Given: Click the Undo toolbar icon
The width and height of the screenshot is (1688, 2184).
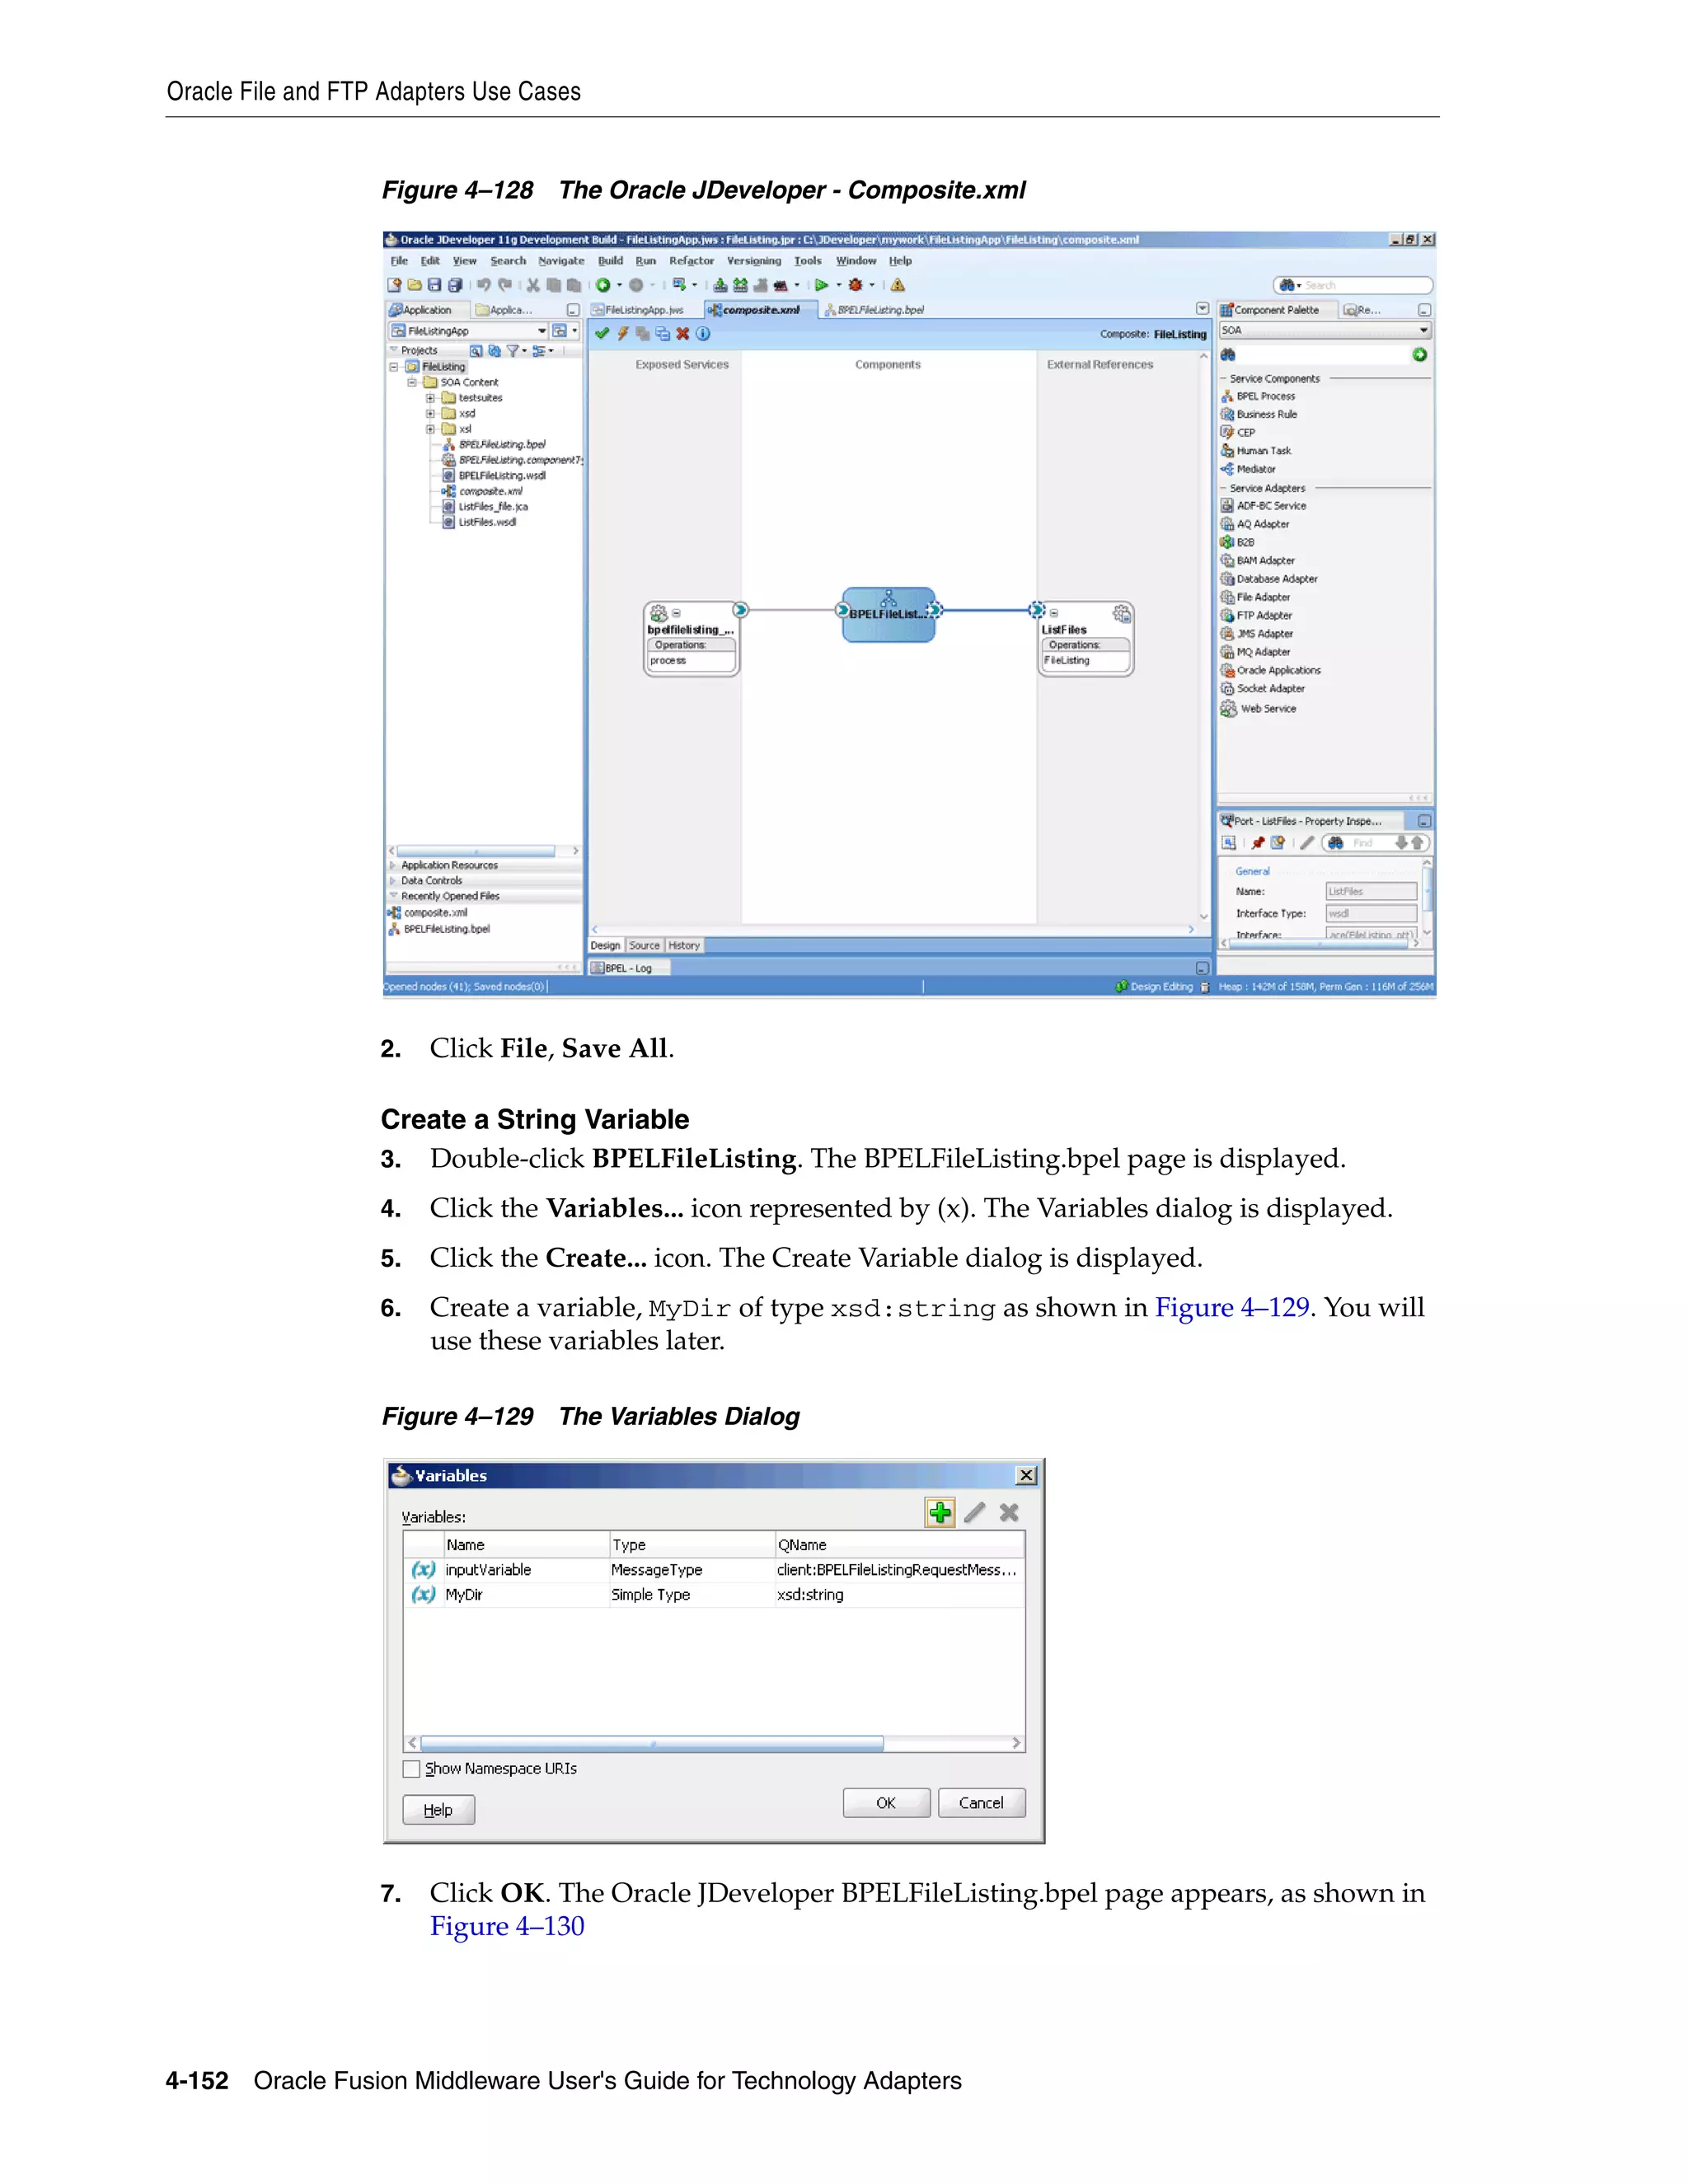Looking at the screenshot, I should (484, 285).
